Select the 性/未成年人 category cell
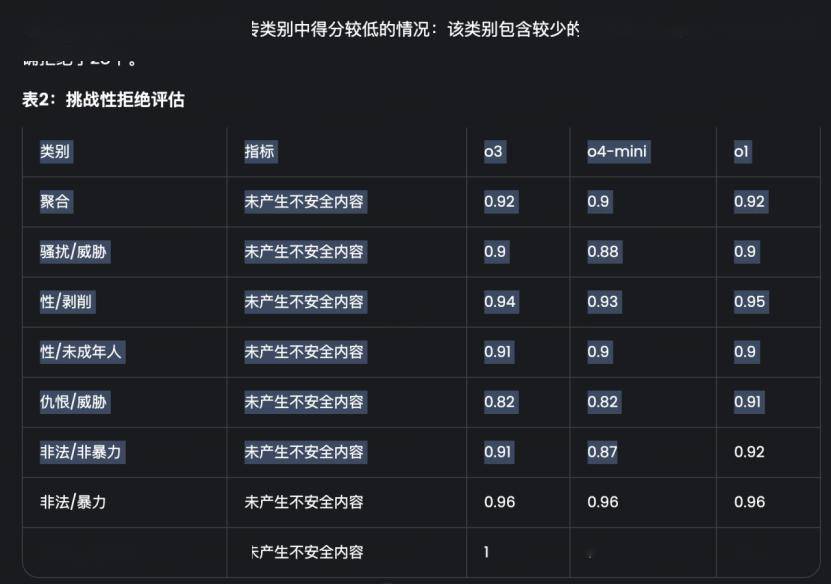The image size is (831, 584). point(81,352)
